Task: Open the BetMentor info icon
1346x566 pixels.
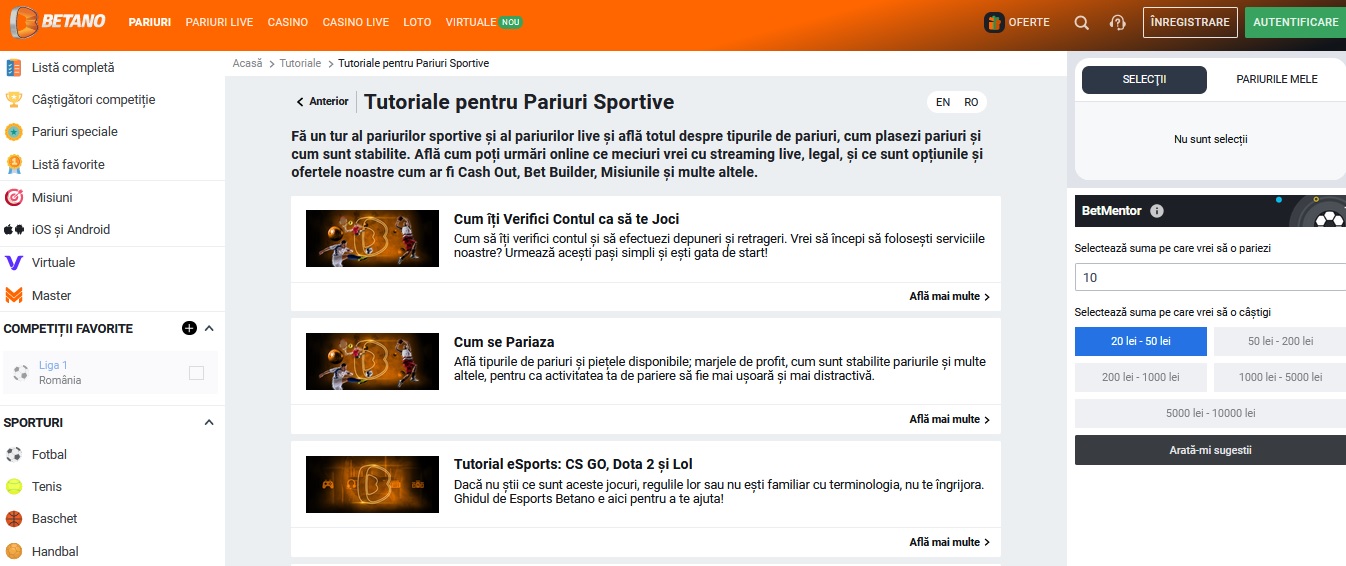Action: 1157,211
